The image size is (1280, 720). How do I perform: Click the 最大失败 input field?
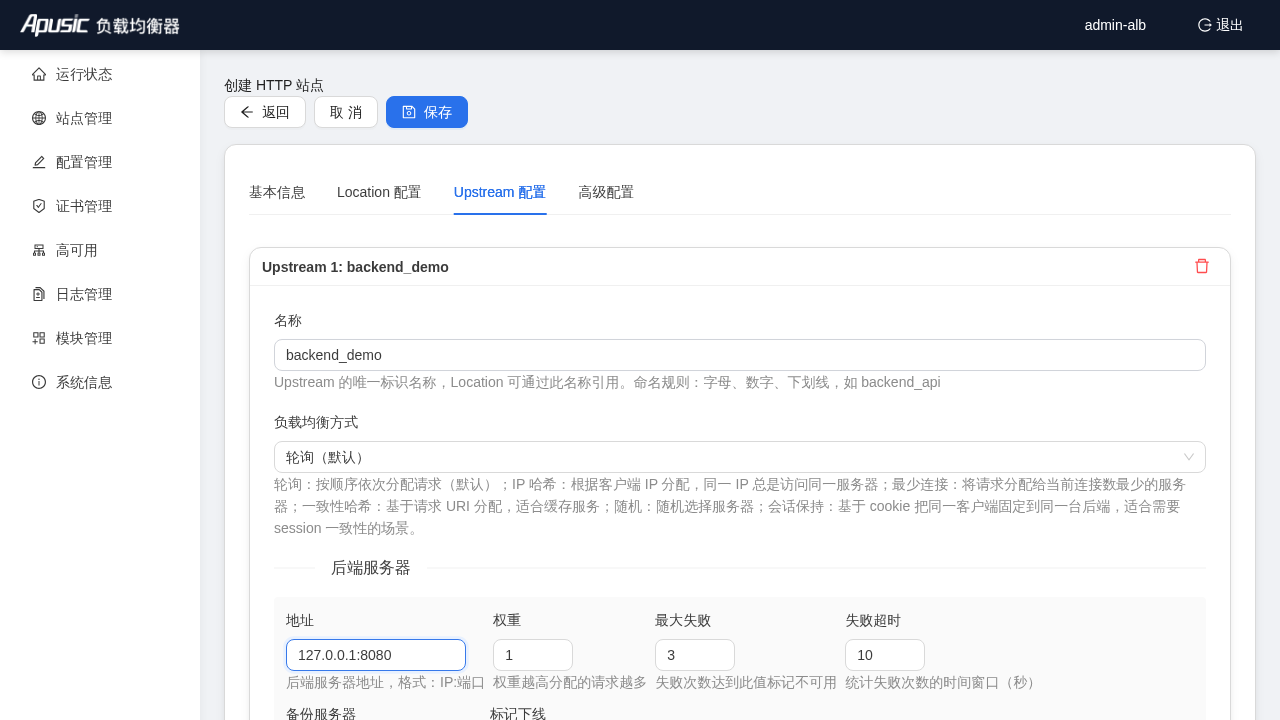click(695, 655)
